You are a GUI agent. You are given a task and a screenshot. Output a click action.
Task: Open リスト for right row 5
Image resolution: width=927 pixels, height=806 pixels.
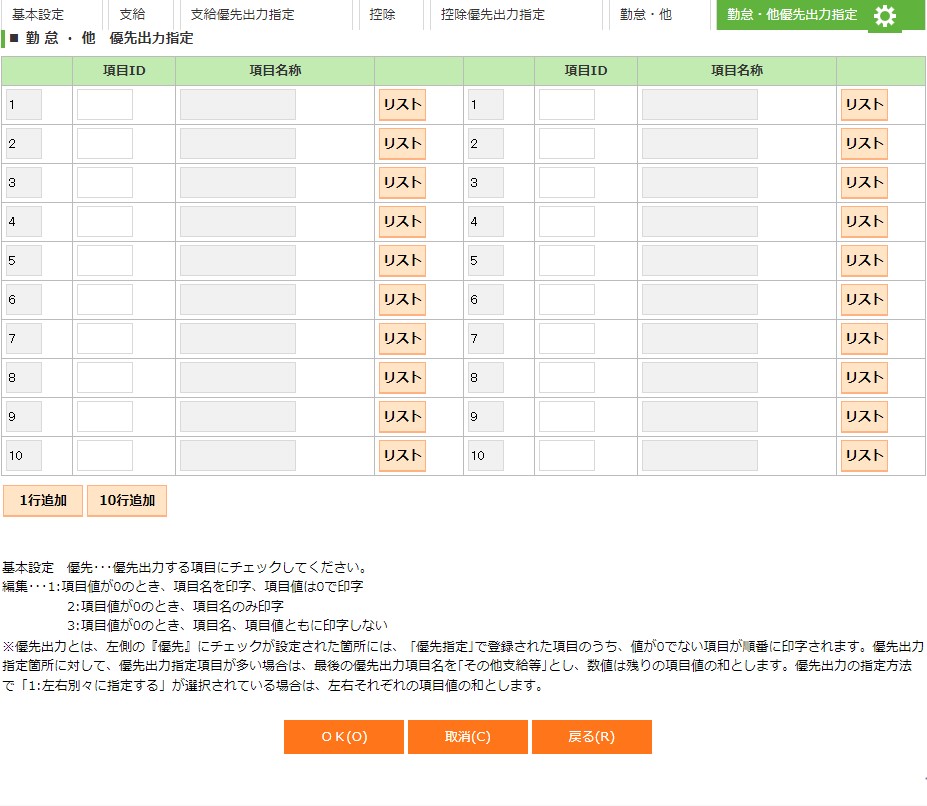coord(864,261)
